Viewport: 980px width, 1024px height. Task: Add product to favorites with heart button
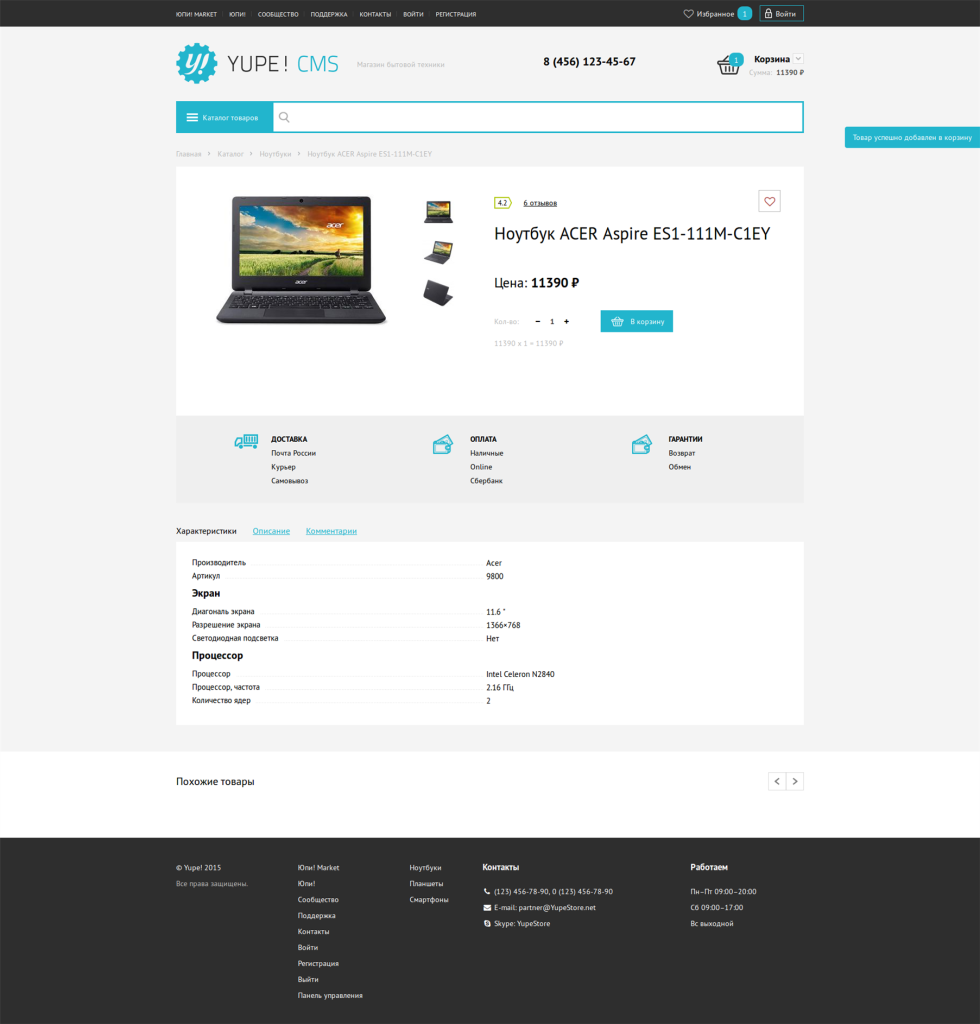(769, 201)
